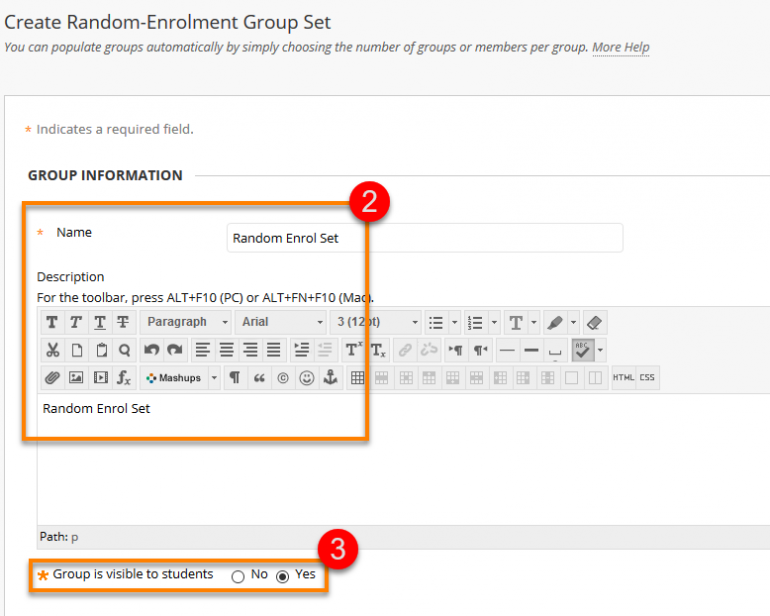Click the insert emoticon smiley icon
The height and width of the screenshot is (616, 770).
coord(307,378)
